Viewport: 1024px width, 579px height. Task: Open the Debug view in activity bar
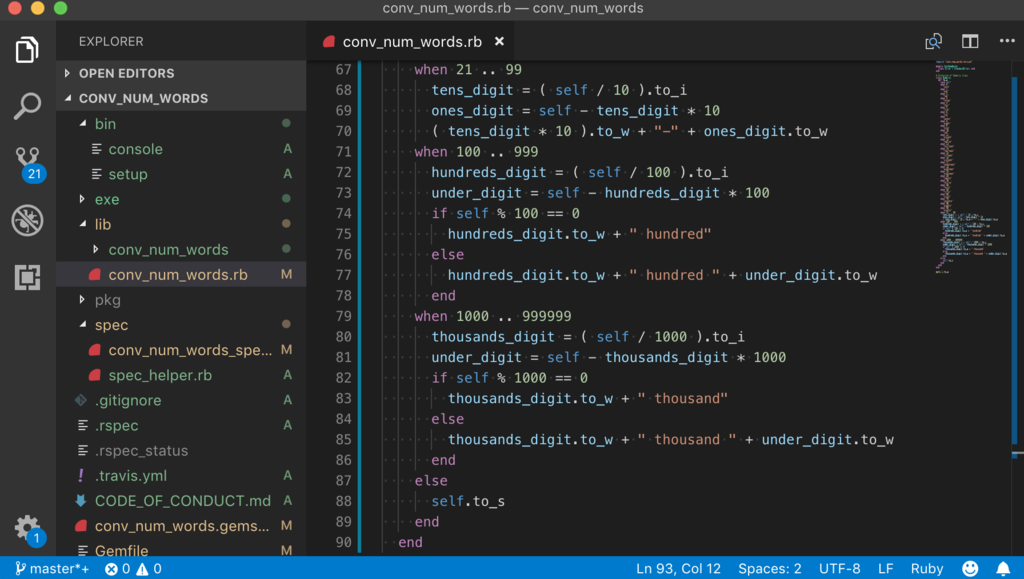27,220
